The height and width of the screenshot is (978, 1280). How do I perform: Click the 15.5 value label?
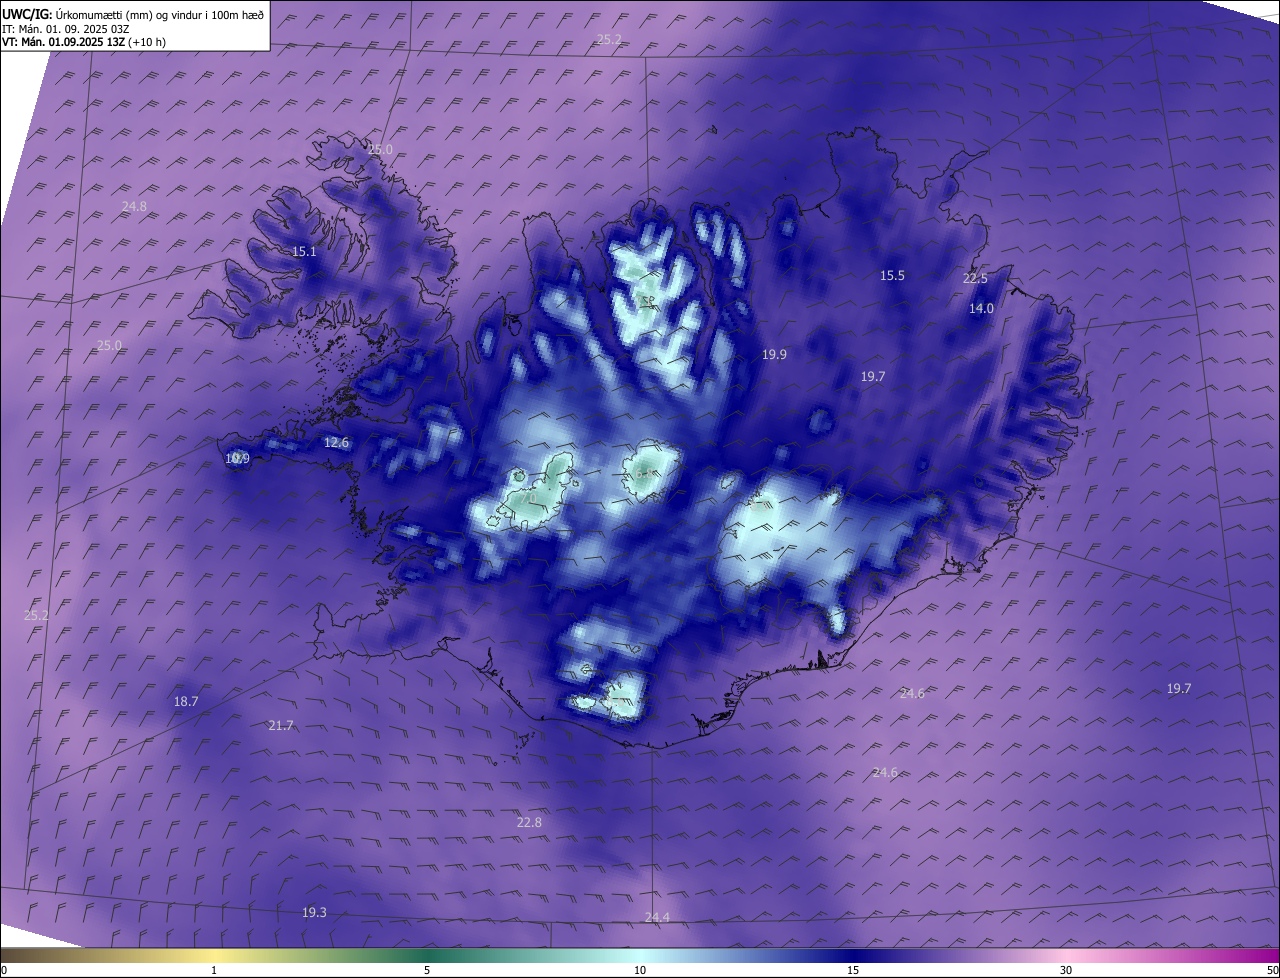pos(892,276)
